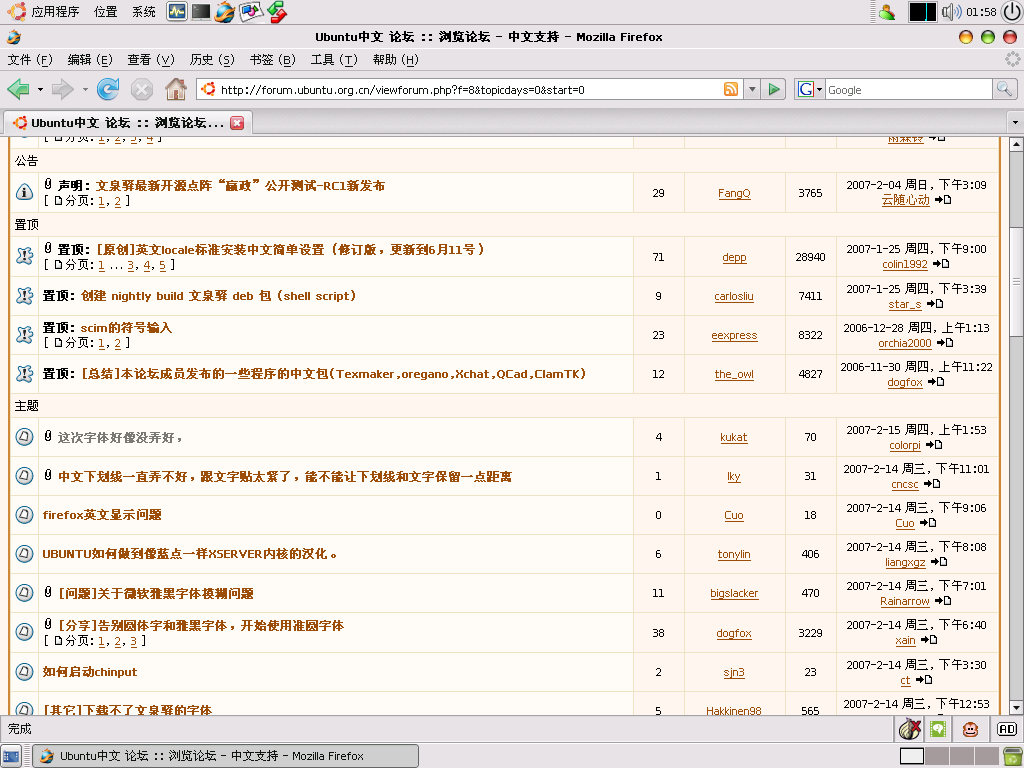The width and height of the screenshot is (1024, 768).
Task: Open topic firefox英文显示问题
Action: (x=102, y=515)
